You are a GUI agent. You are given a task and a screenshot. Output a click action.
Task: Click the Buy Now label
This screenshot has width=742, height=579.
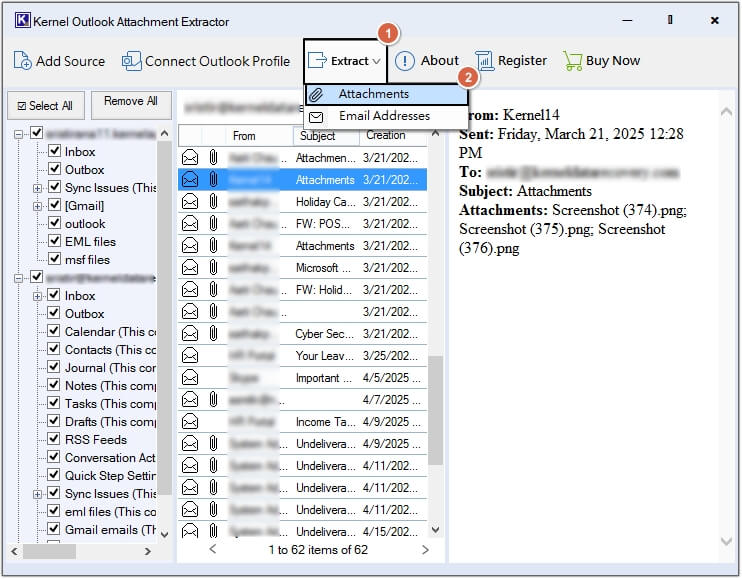pos(613,61)
